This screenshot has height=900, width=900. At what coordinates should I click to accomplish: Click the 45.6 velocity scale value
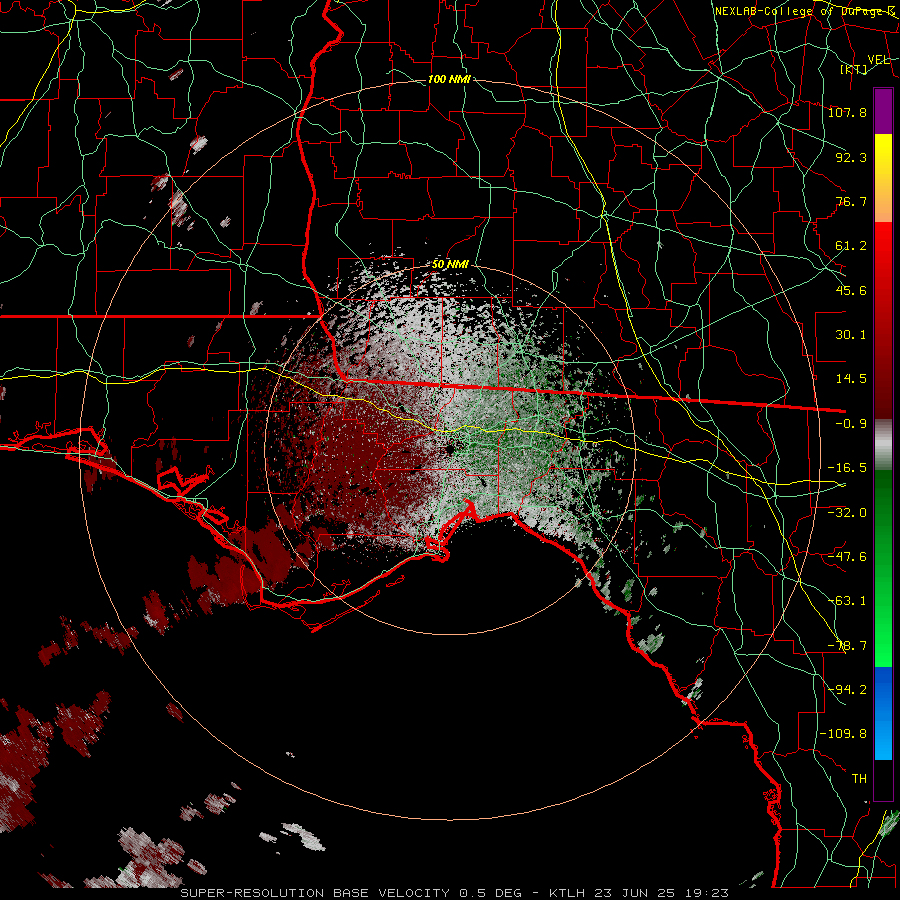pos(851,290)
